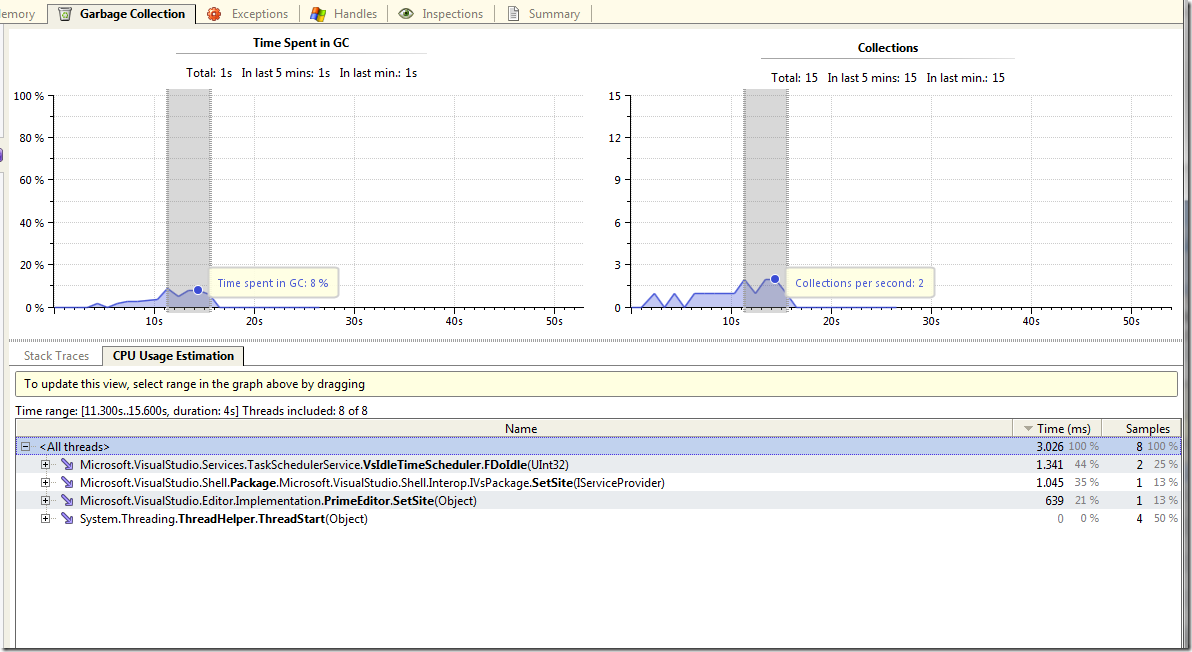Click the Exceptions tab bug icon

(214, 14)
